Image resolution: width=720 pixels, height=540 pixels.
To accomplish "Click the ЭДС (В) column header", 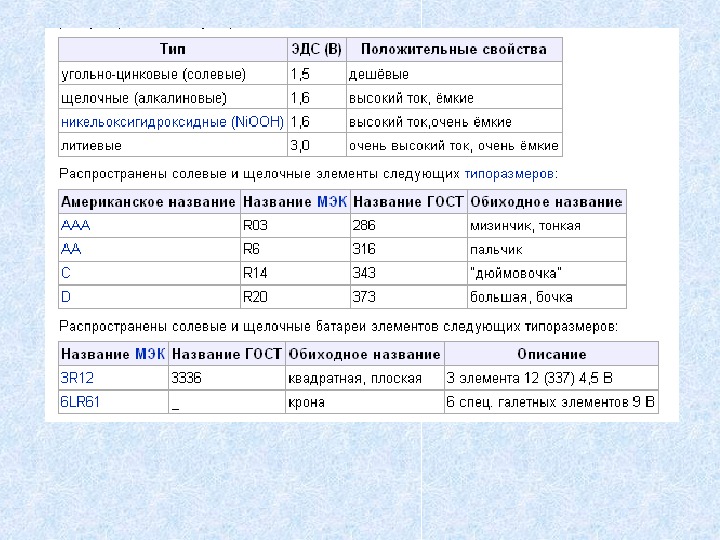I will click(317, 49).
